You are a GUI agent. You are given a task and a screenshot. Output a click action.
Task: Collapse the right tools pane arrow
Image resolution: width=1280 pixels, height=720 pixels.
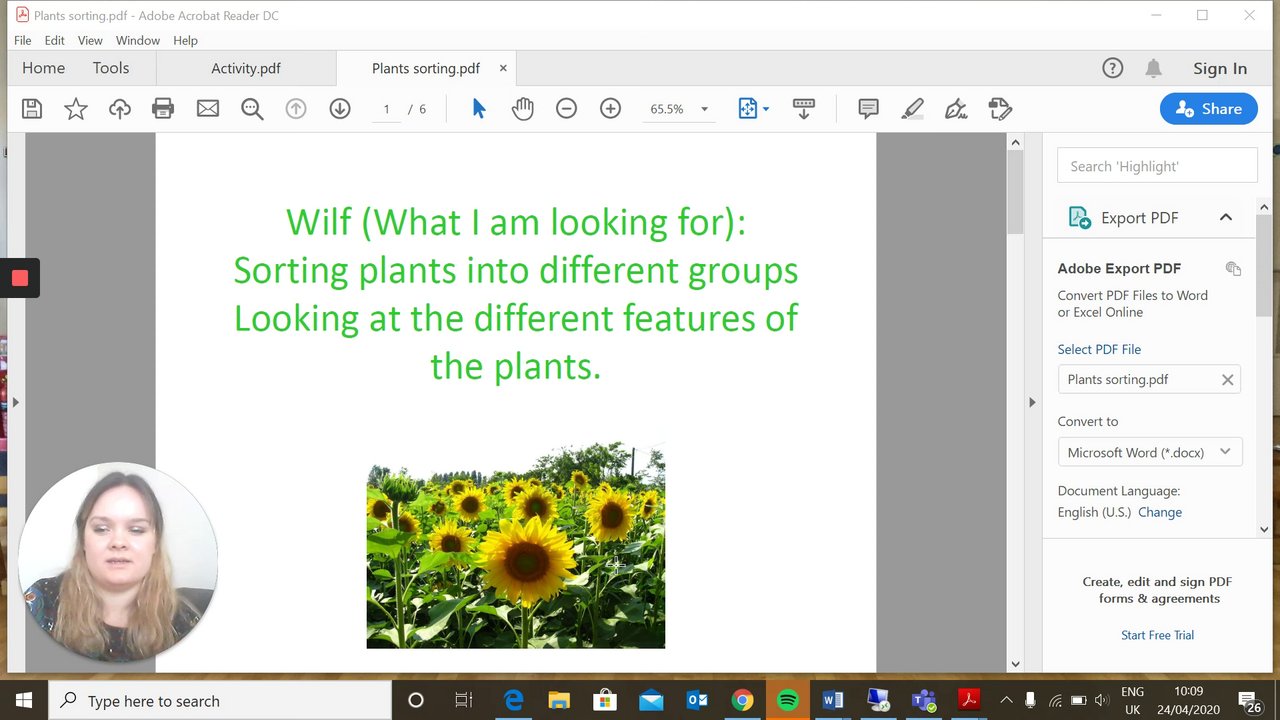(x=1032, y=402)
